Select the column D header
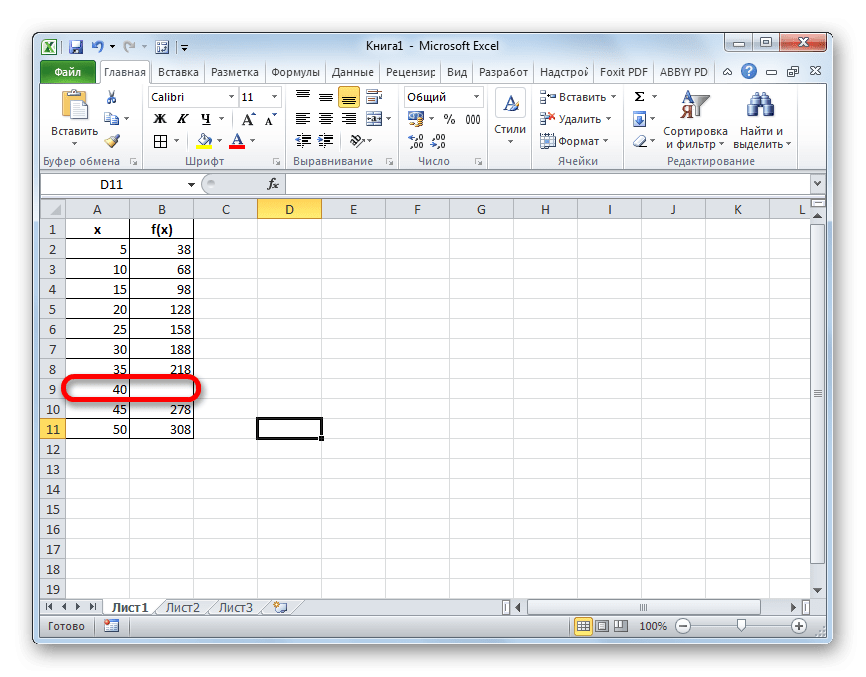 tap(289, 210)
